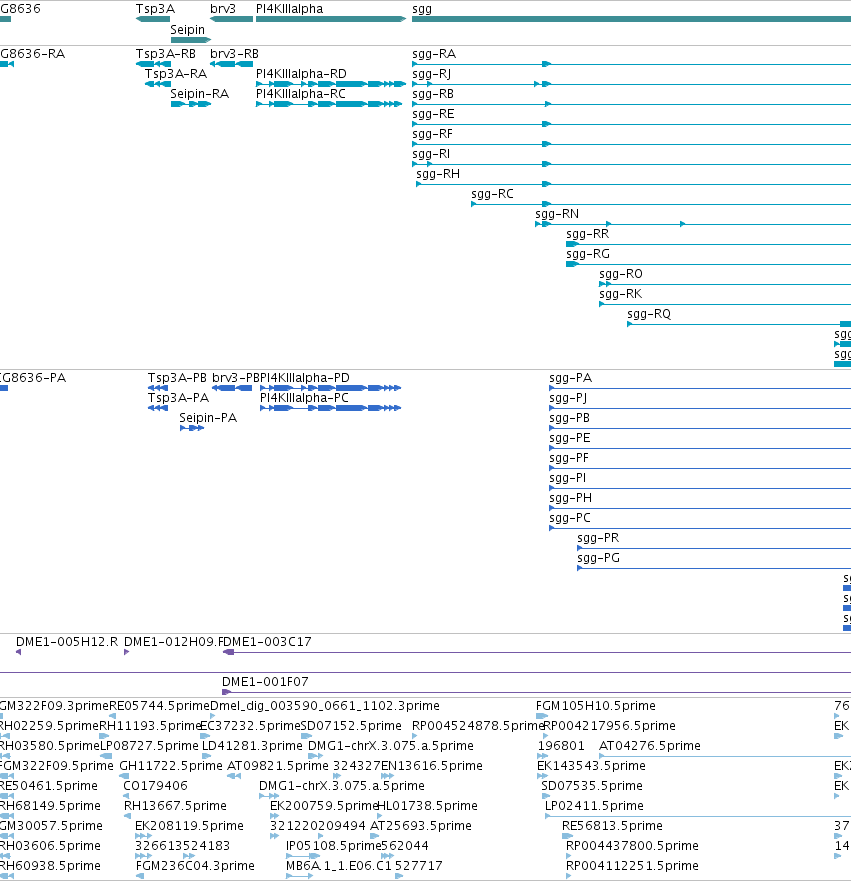Select the brv3 gene label

tap(223, 9)
